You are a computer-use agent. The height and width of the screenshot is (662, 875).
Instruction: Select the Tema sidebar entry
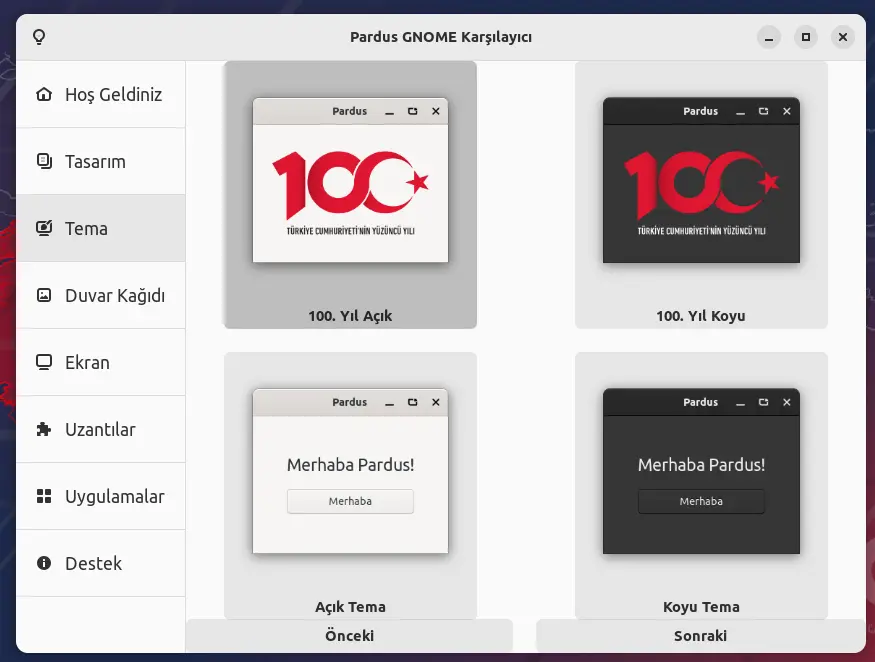100,228
